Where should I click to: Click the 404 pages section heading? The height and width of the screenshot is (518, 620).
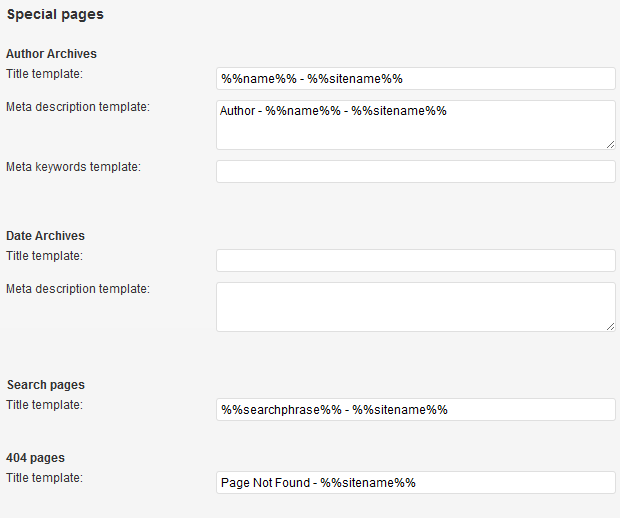click(35, 458)
